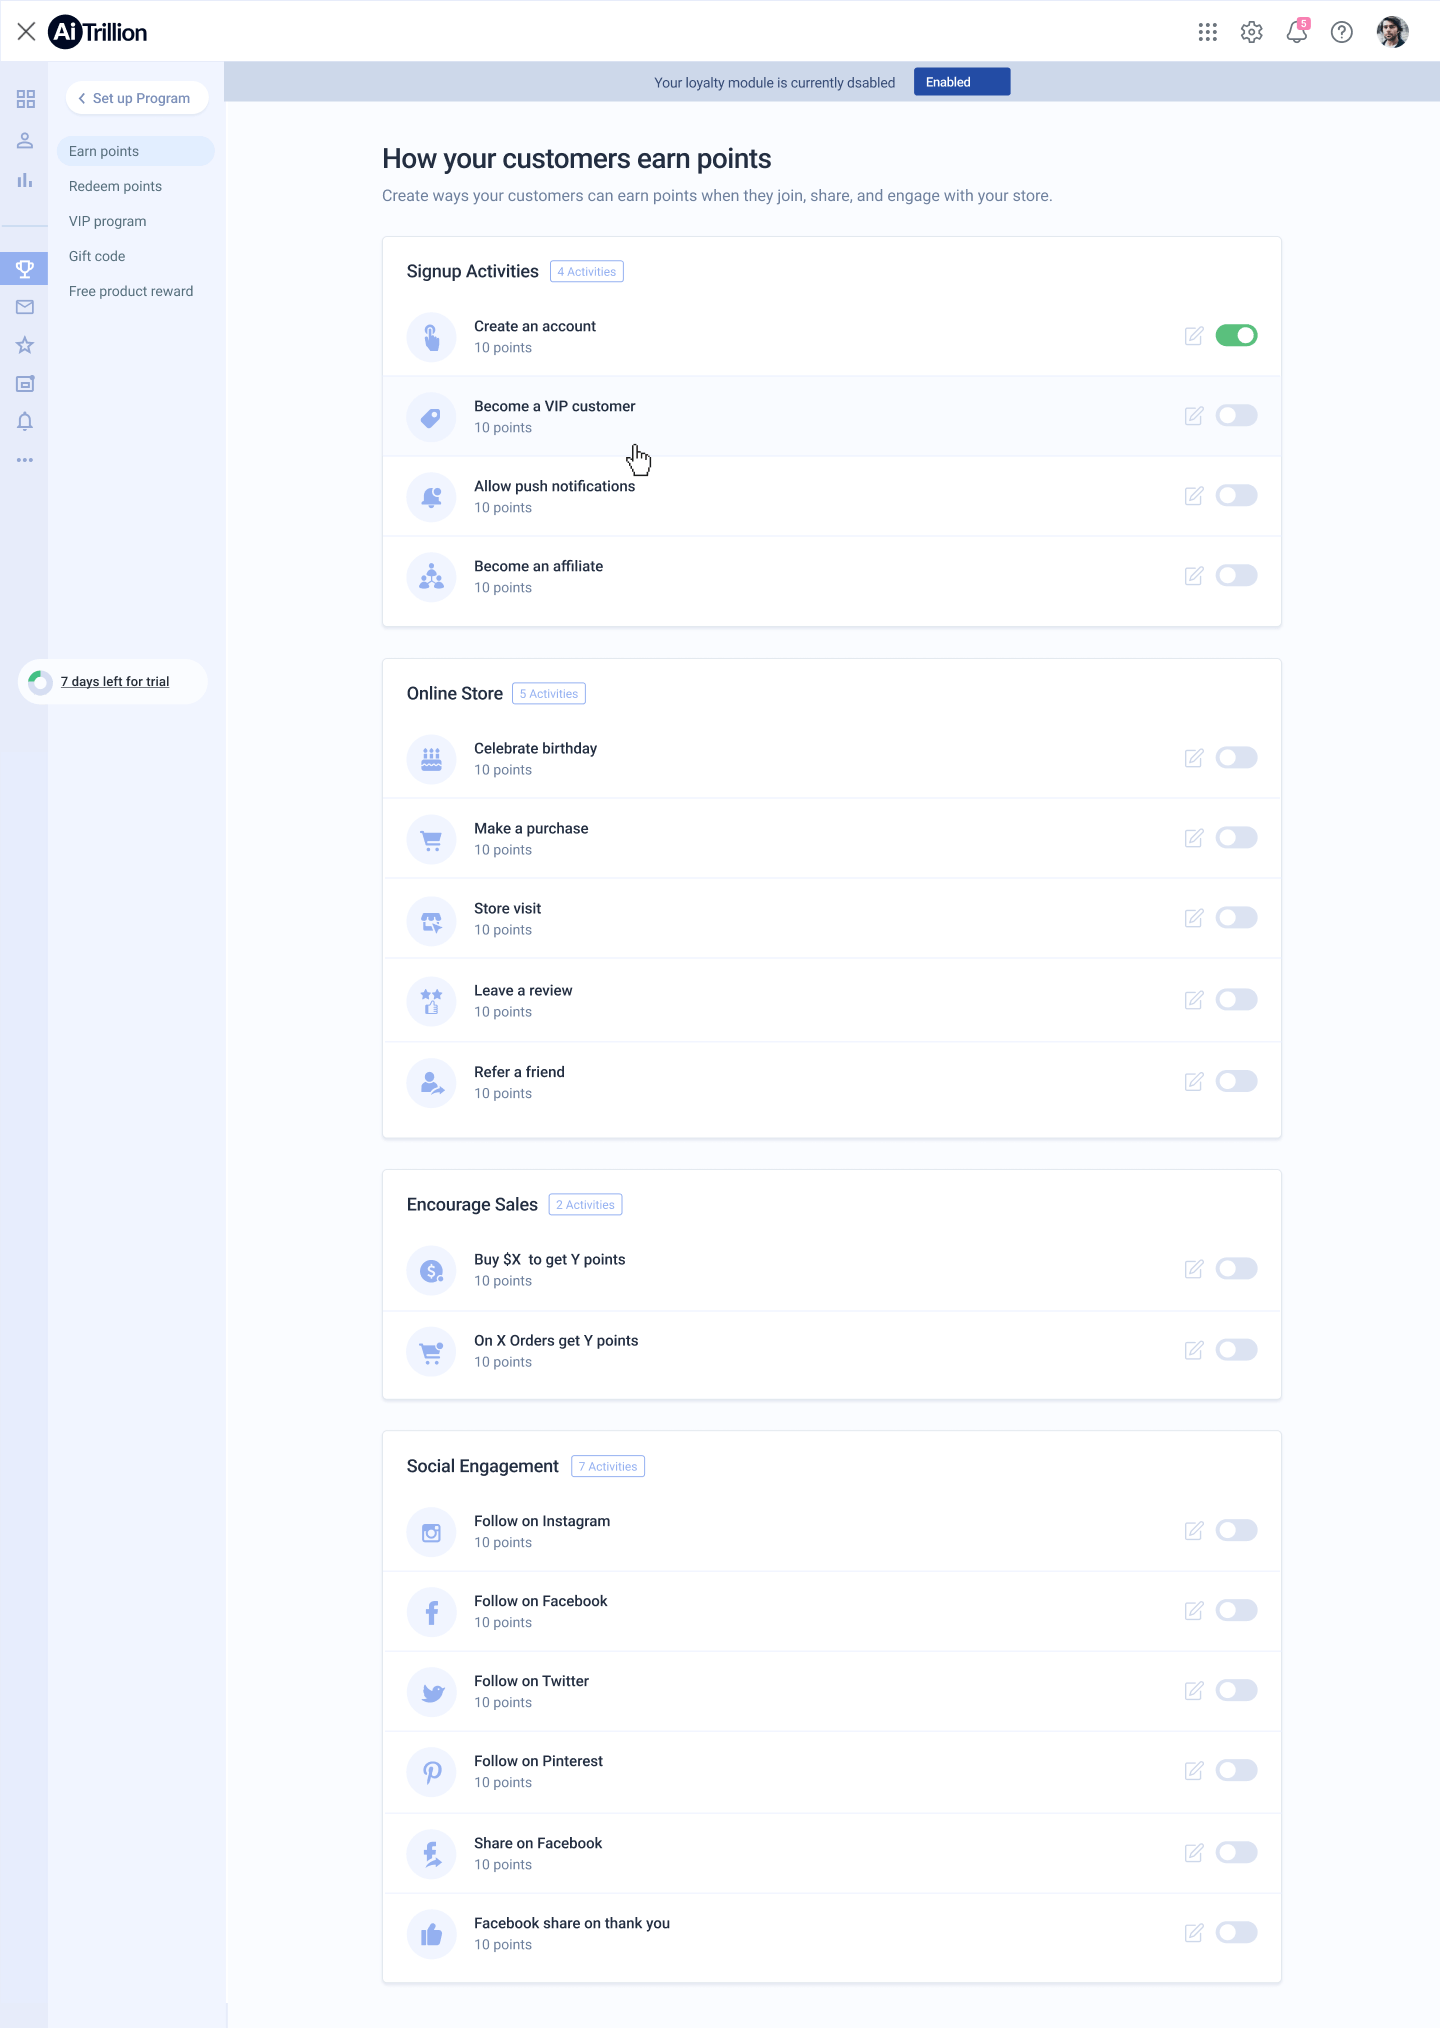Select Earn points menu item
This screenshot has height=2028, width=1440.
click(135, 151)
